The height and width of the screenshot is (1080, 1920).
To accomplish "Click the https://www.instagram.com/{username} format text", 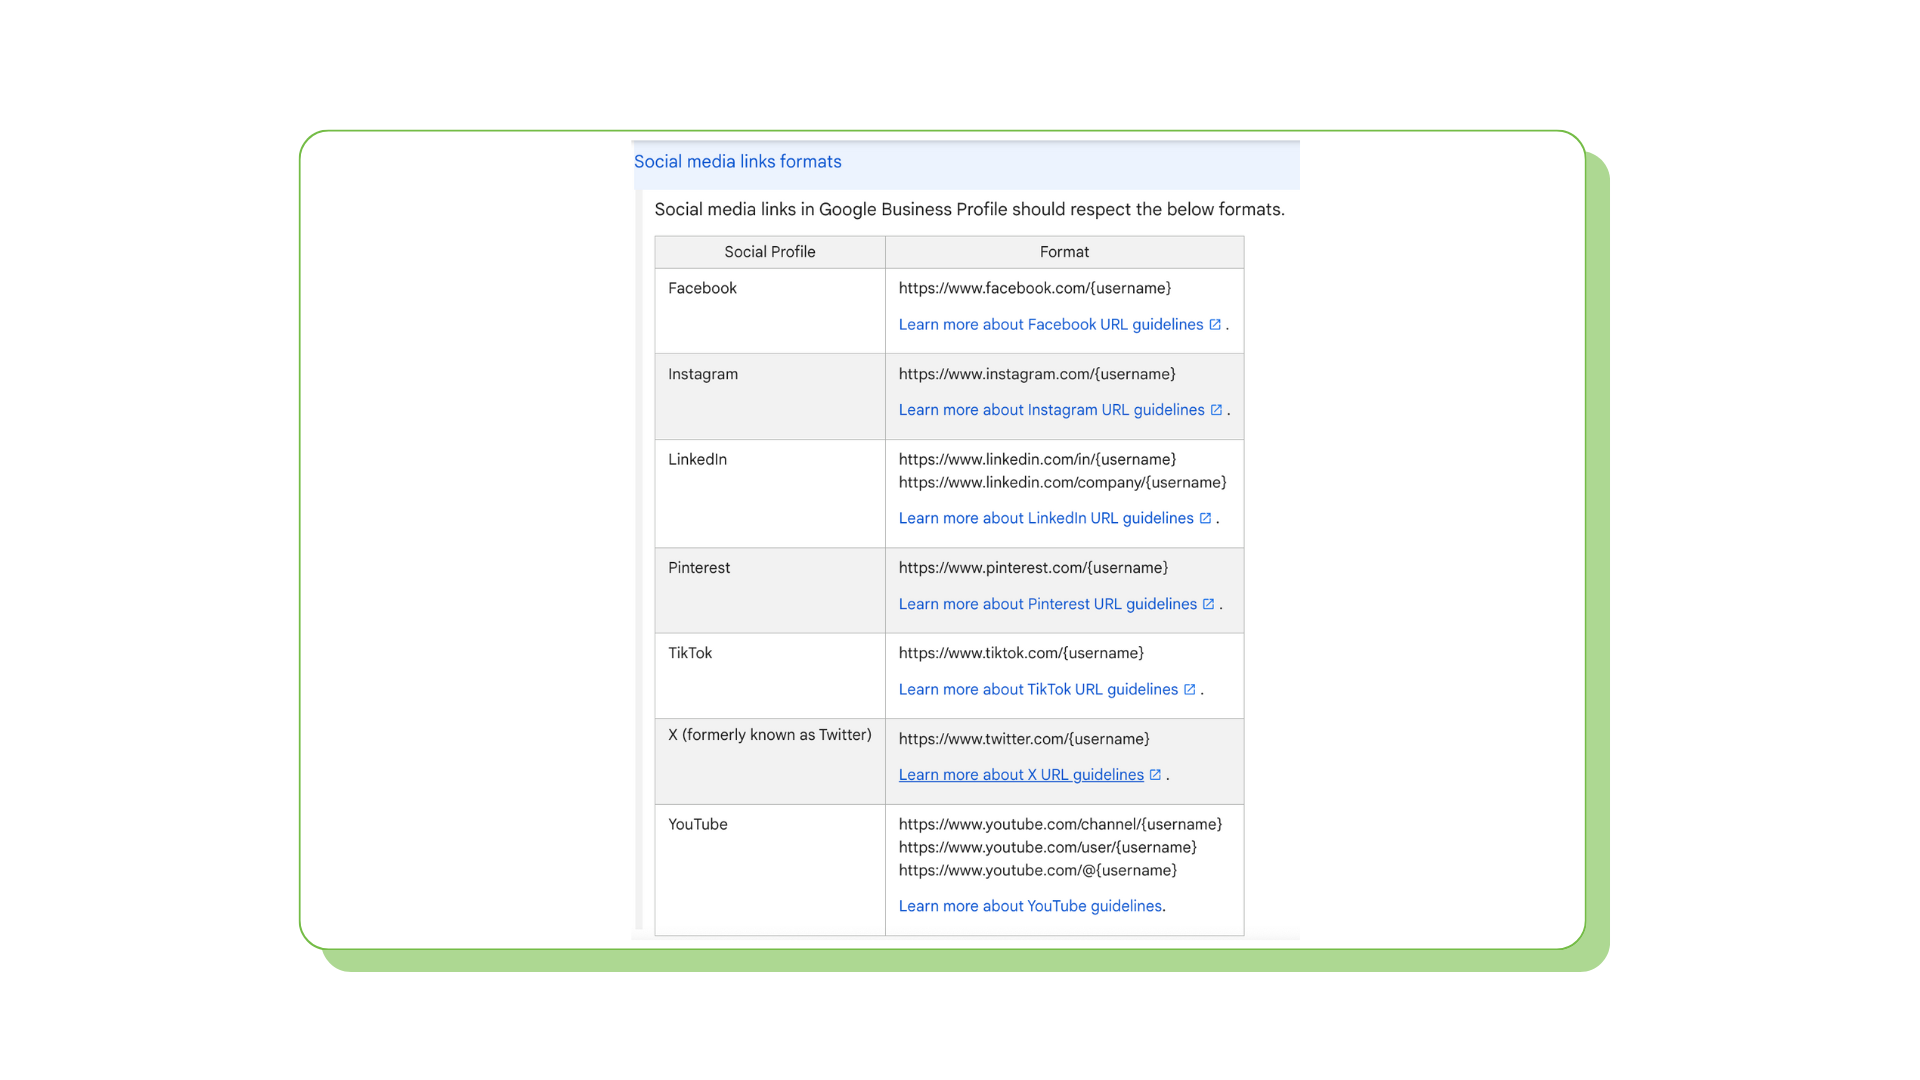I will coord(1037,374).
